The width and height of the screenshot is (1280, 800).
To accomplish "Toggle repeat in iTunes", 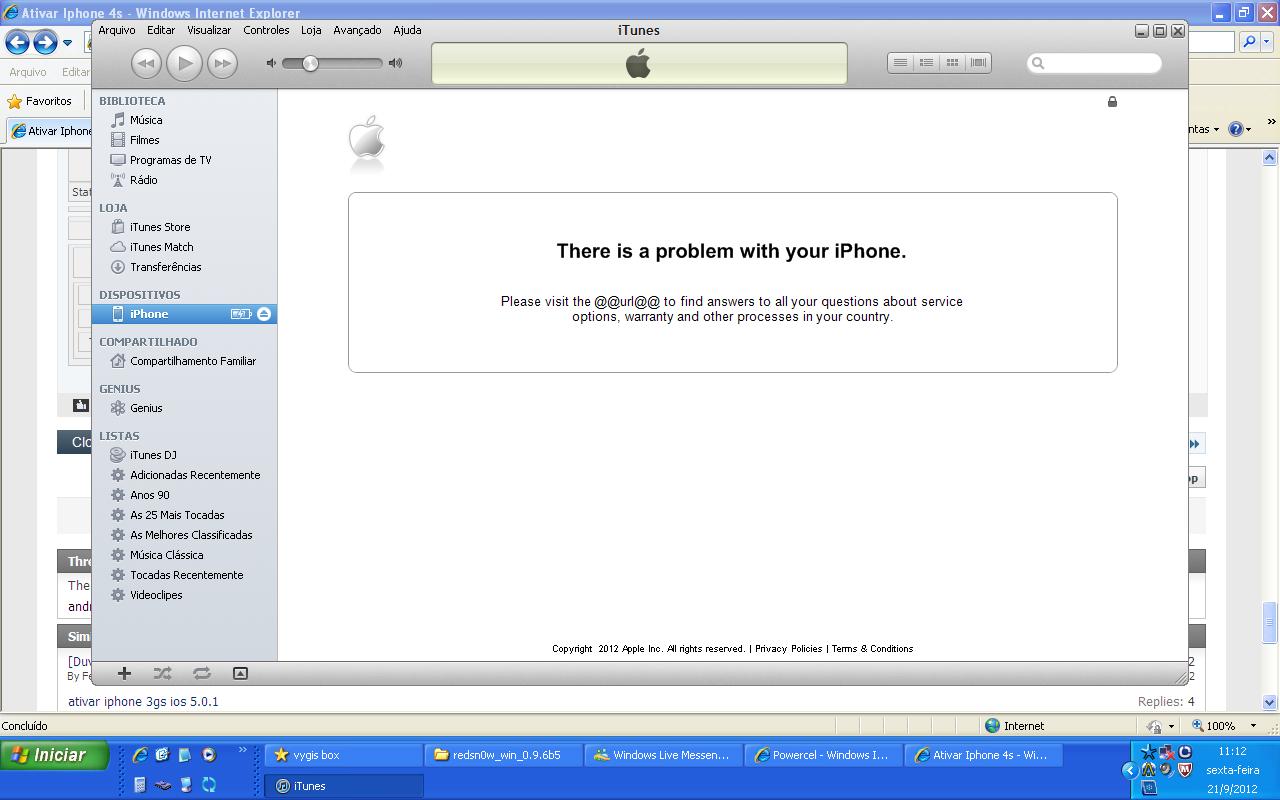I will click(x=201, y=673).
